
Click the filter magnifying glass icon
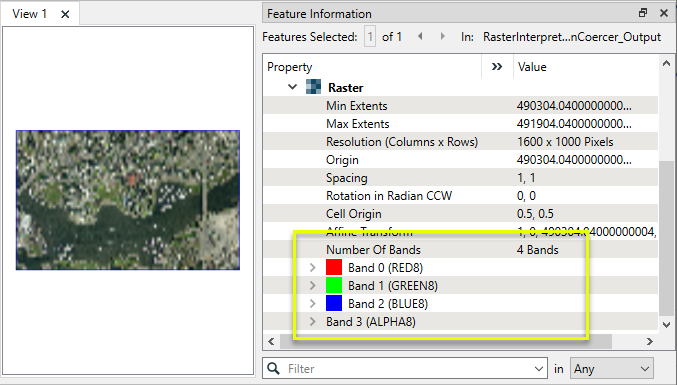[x=273, y=368]
